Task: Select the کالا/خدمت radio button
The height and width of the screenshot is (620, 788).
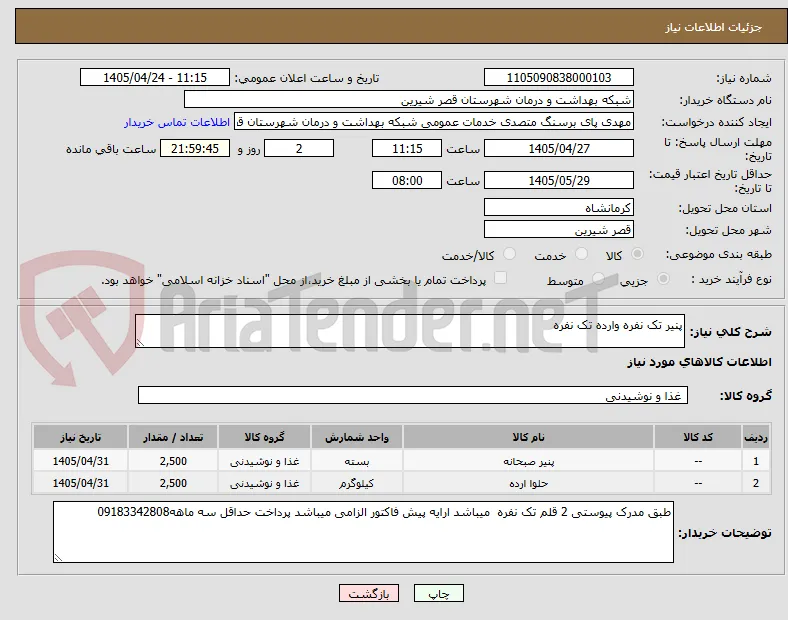Action: pos(510,254)
